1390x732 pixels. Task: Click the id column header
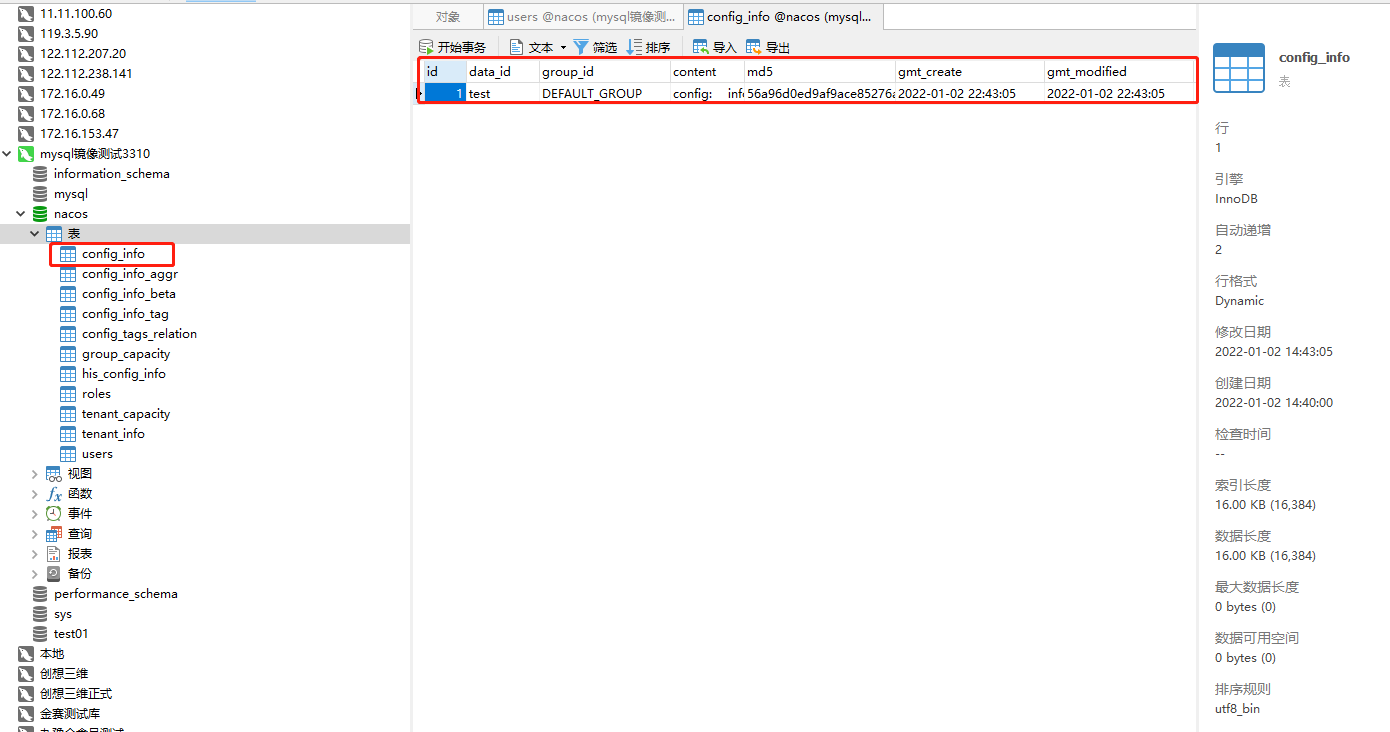click(x=445, y=72)
